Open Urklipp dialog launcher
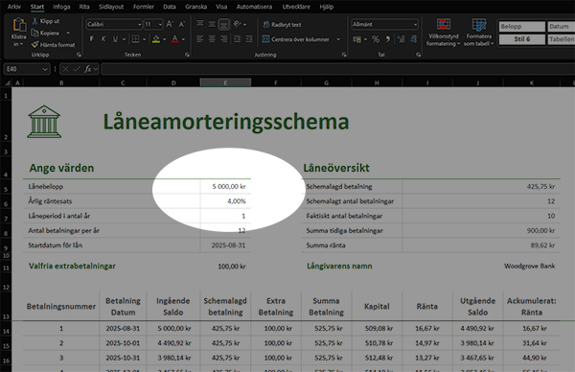Image resolution: width=575 pixels, height=372 pixels. pos(78,55)
